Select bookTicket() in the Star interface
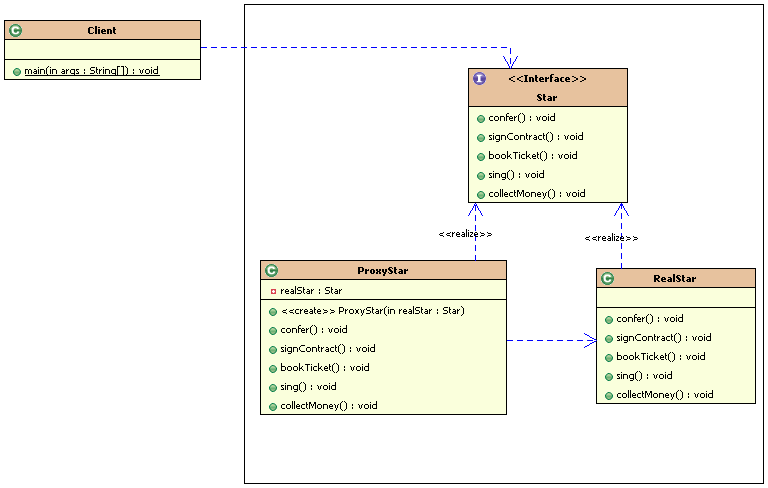The image size is (768, 488). 533,156
